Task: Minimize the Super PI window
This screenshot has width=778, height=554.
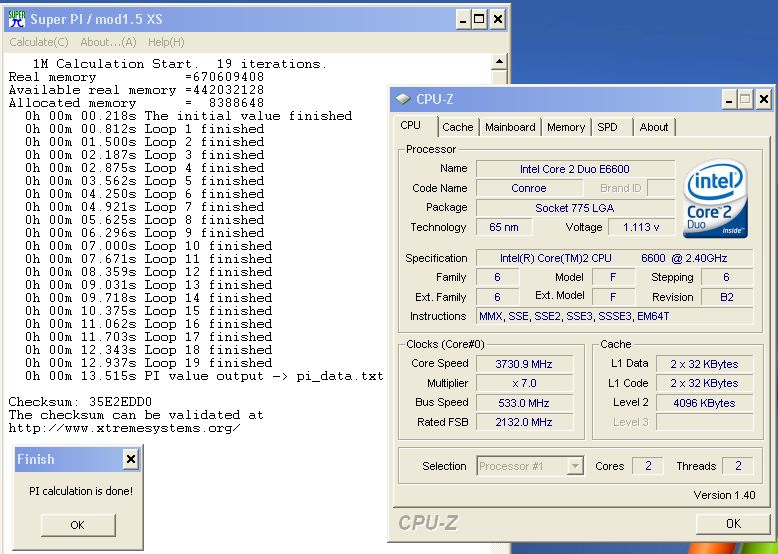Action: (463, 19)
